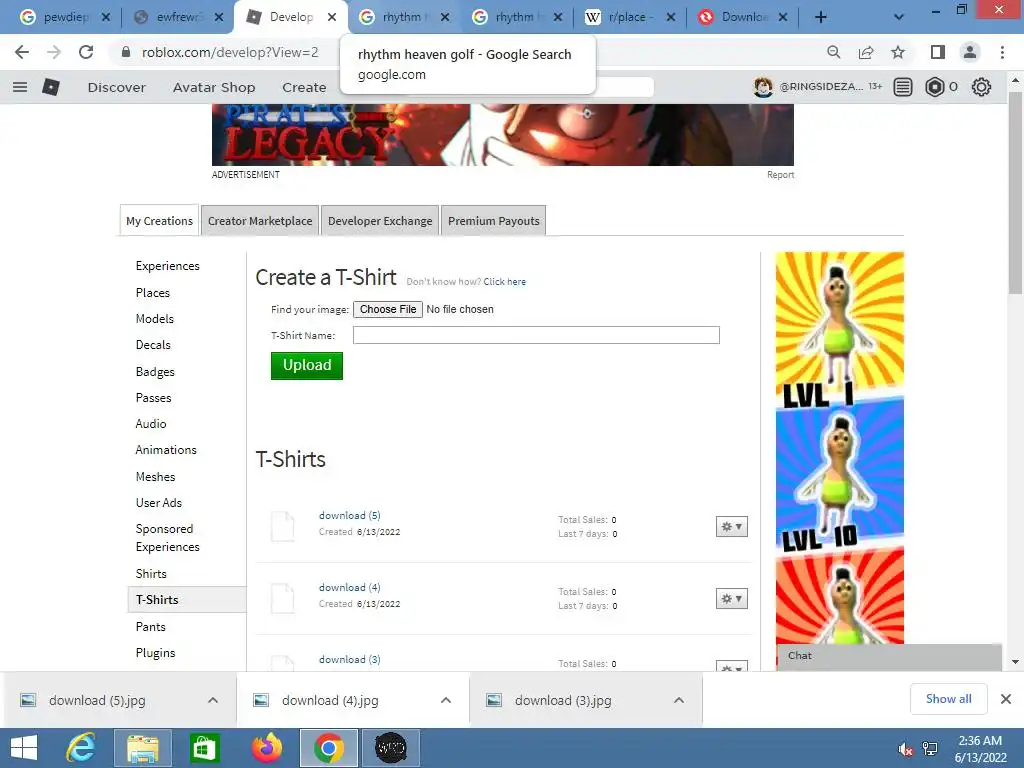Open the Chat bar
This screenshot has width=1024, height=768.
tap(889, 656)
